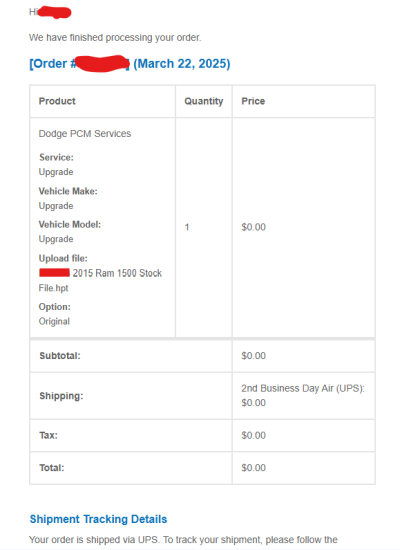Screen dimensions: 400x550
Task: Select the Dodge PCM Services product name
Action: [85, 134]
